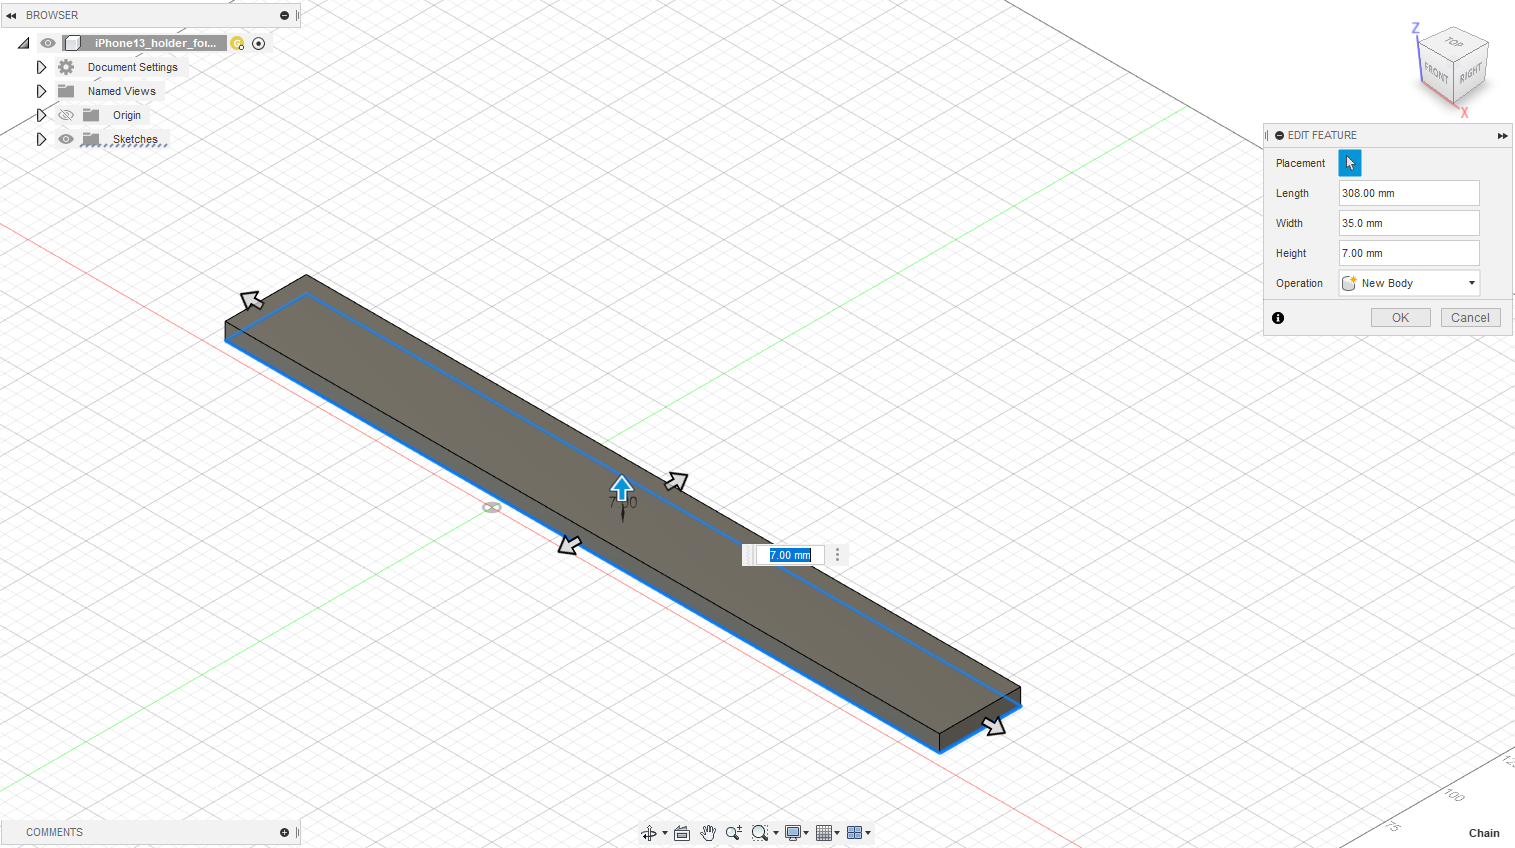Open the Display Settings dropdown arrow
Screen dimensions: 1515x848
click(806, 833)
